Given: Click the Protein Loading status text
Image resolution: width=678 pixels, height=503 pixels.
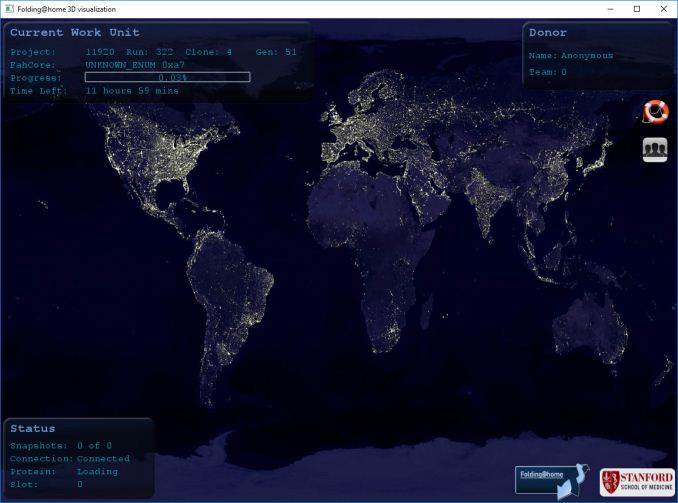Looking at the screenshot, I should click(x=97, y=471).
